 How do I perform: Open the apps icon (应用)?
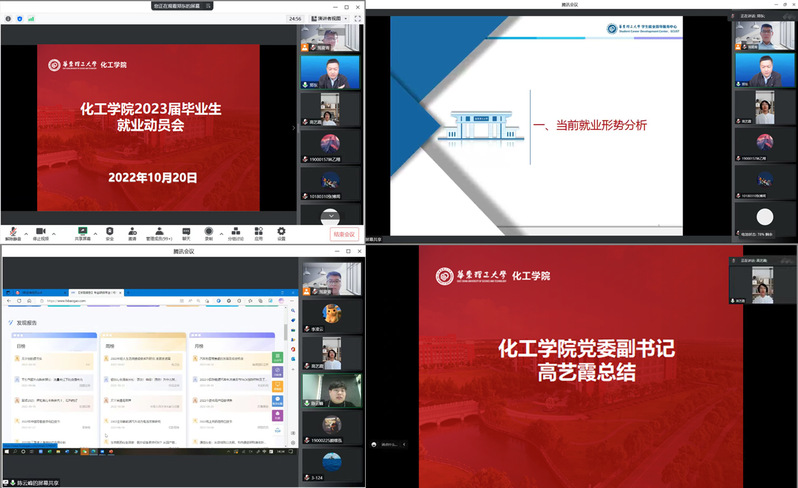pos(258,231)
